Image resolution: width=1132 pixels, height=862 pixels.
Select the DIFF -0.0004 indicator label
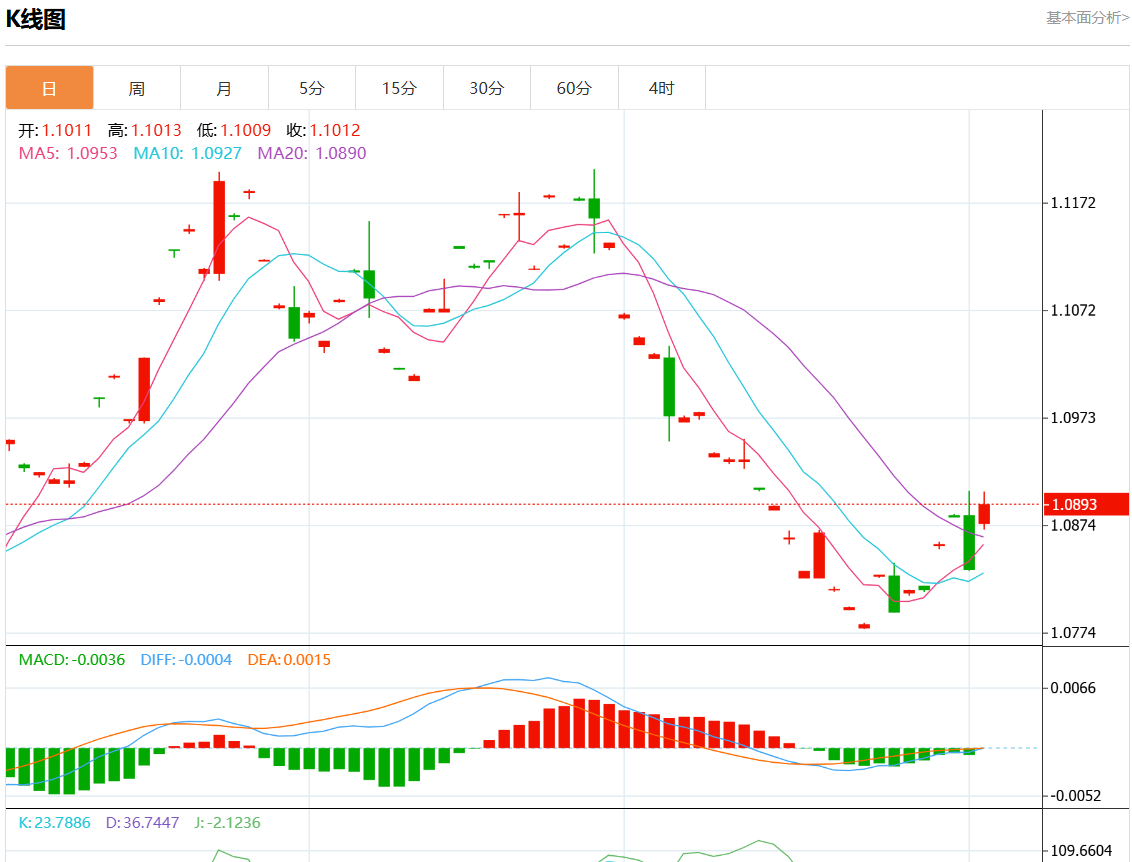(186, 660)
